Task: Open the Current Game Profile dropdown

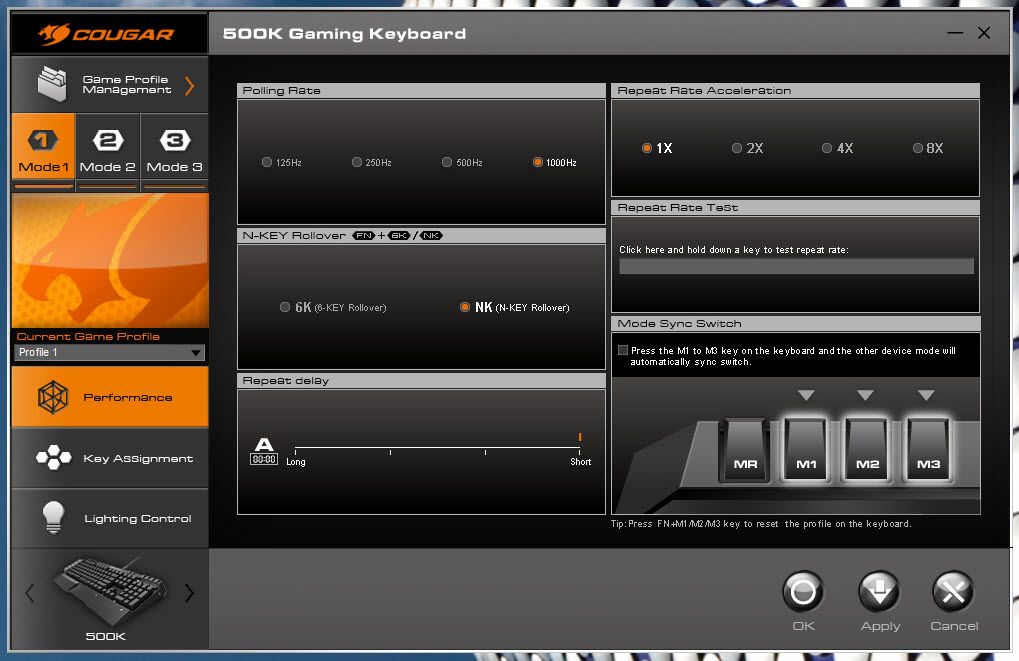Action: click(109, 352)
